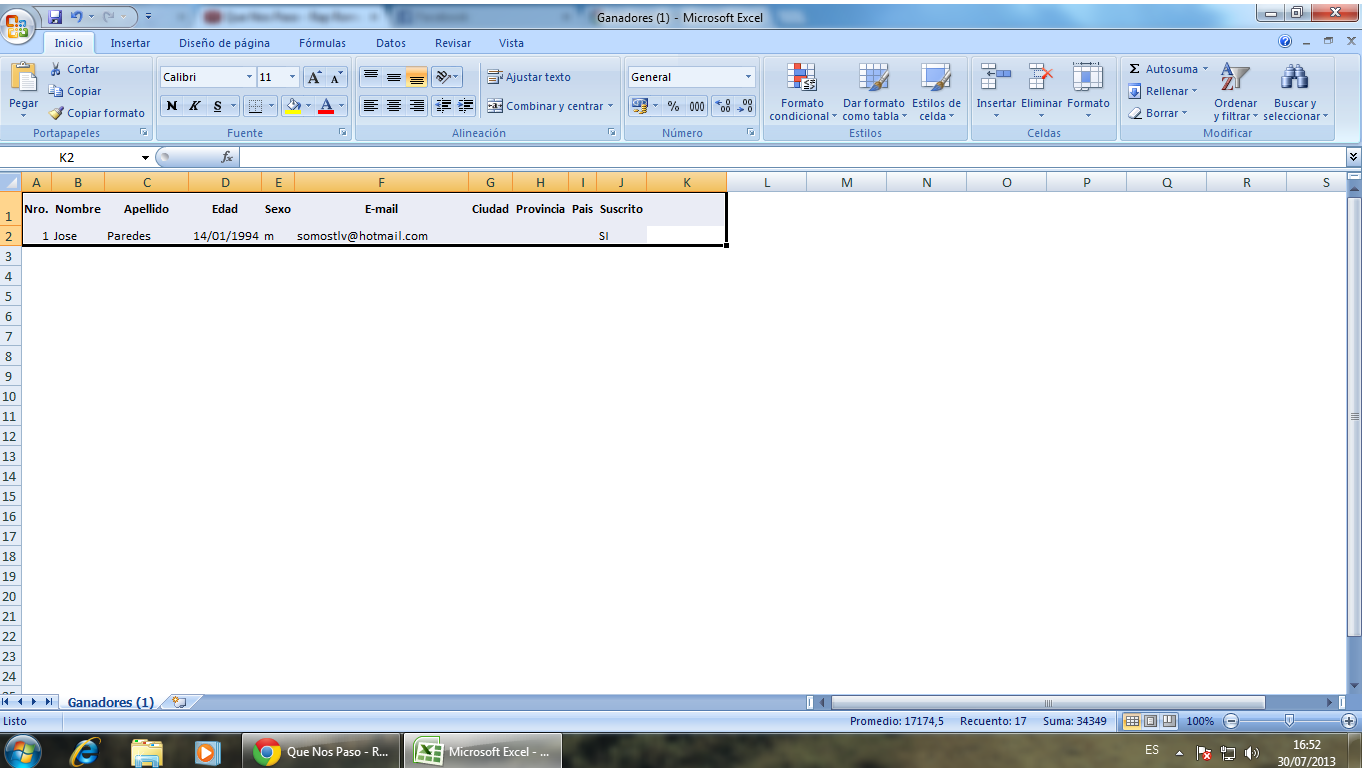1366x768 pixels.
Task: Center text horizontally
Action: (393, 106)
